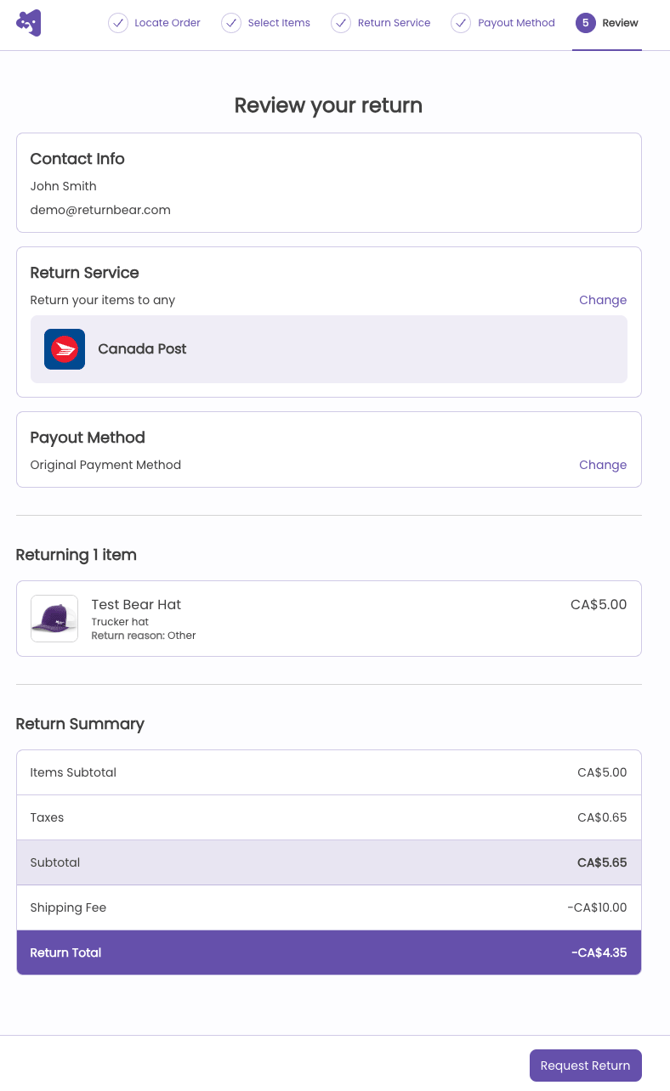Select the Review step label

pyautogui.click(x=620, y=23)
